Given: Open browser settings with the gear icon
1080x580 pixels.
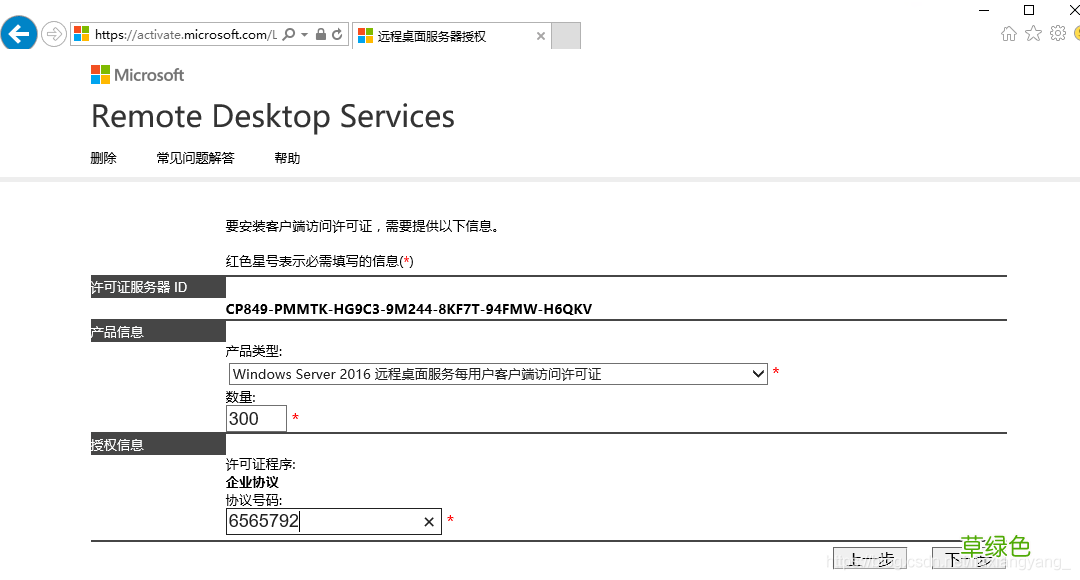Looking at the screenshot, I should (x=1058, y=32).
